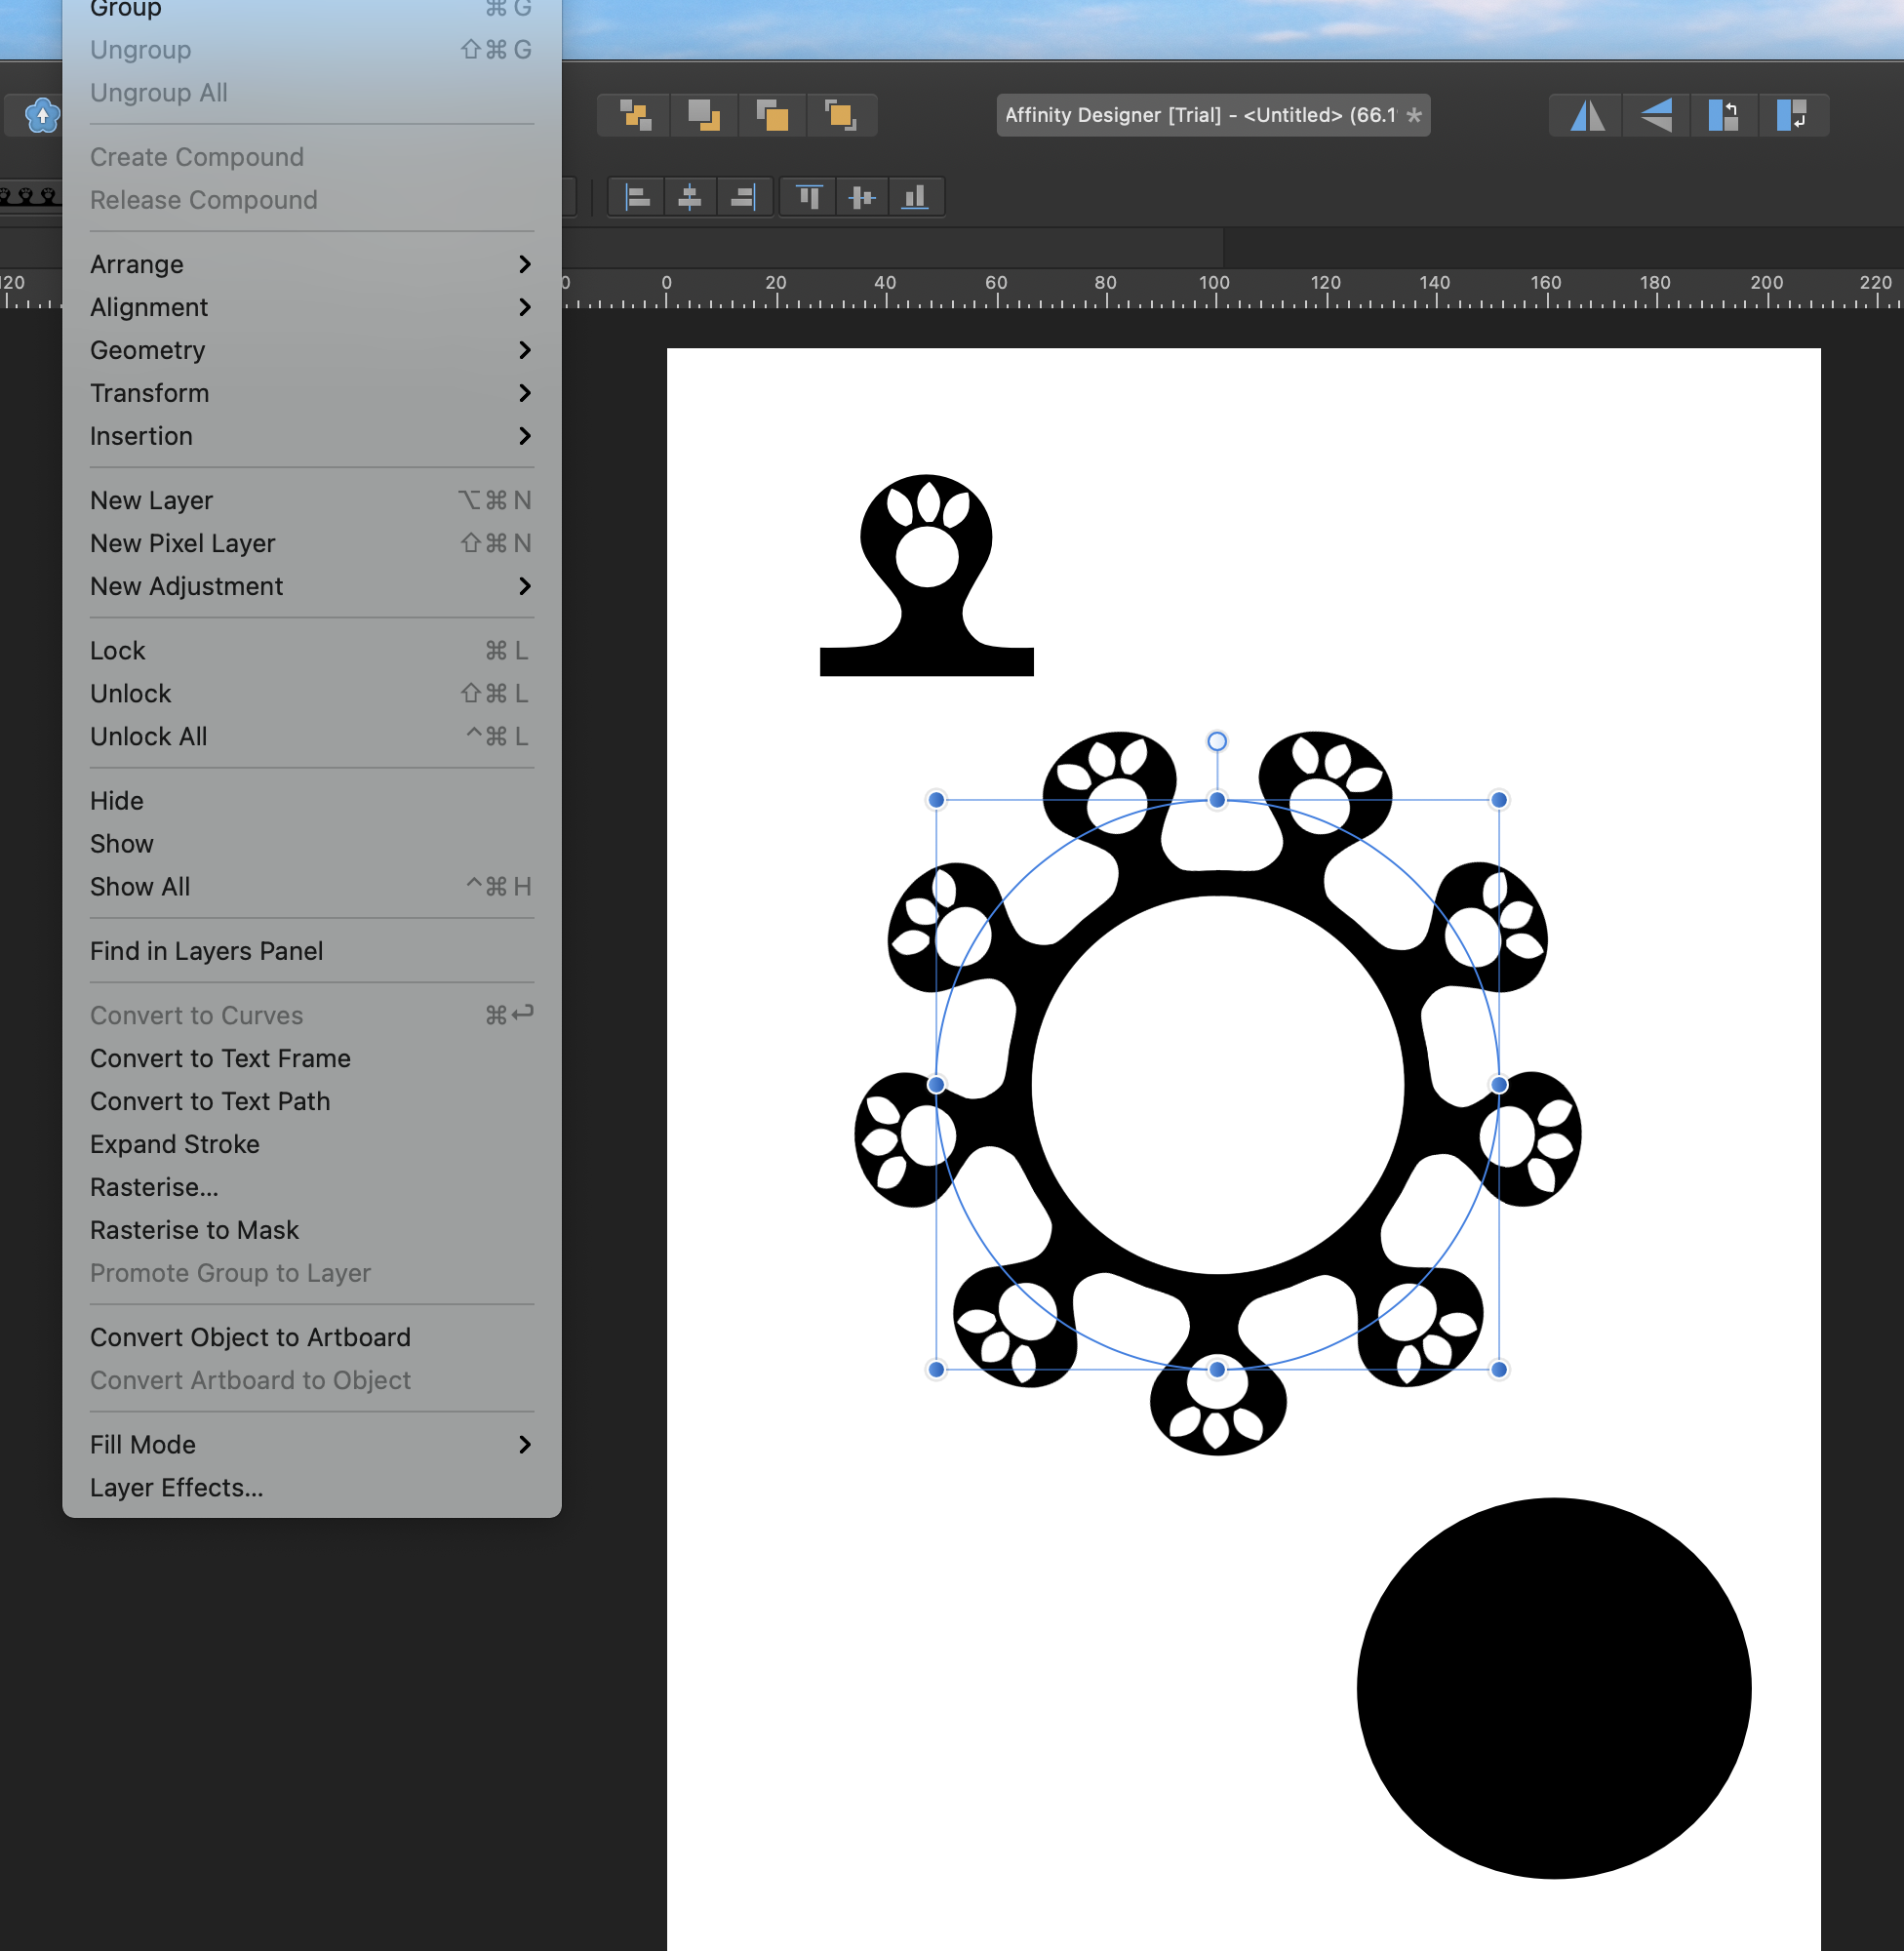1904x1951 pixels.
Task: Click the Rasterise... menu item
Action: [x=311, y=1187]
